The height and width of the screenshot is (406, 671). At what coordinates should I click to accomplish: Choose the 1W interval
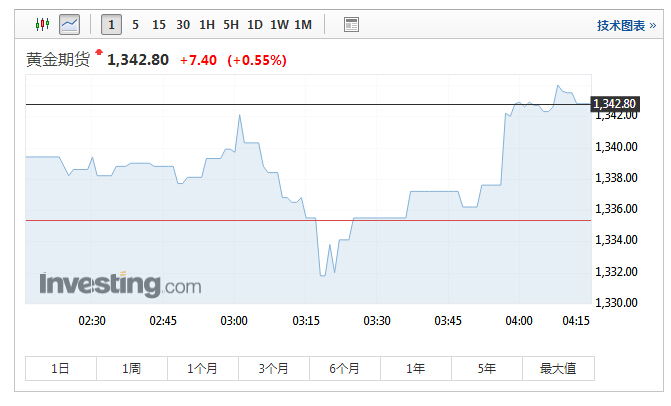point(279,24)
